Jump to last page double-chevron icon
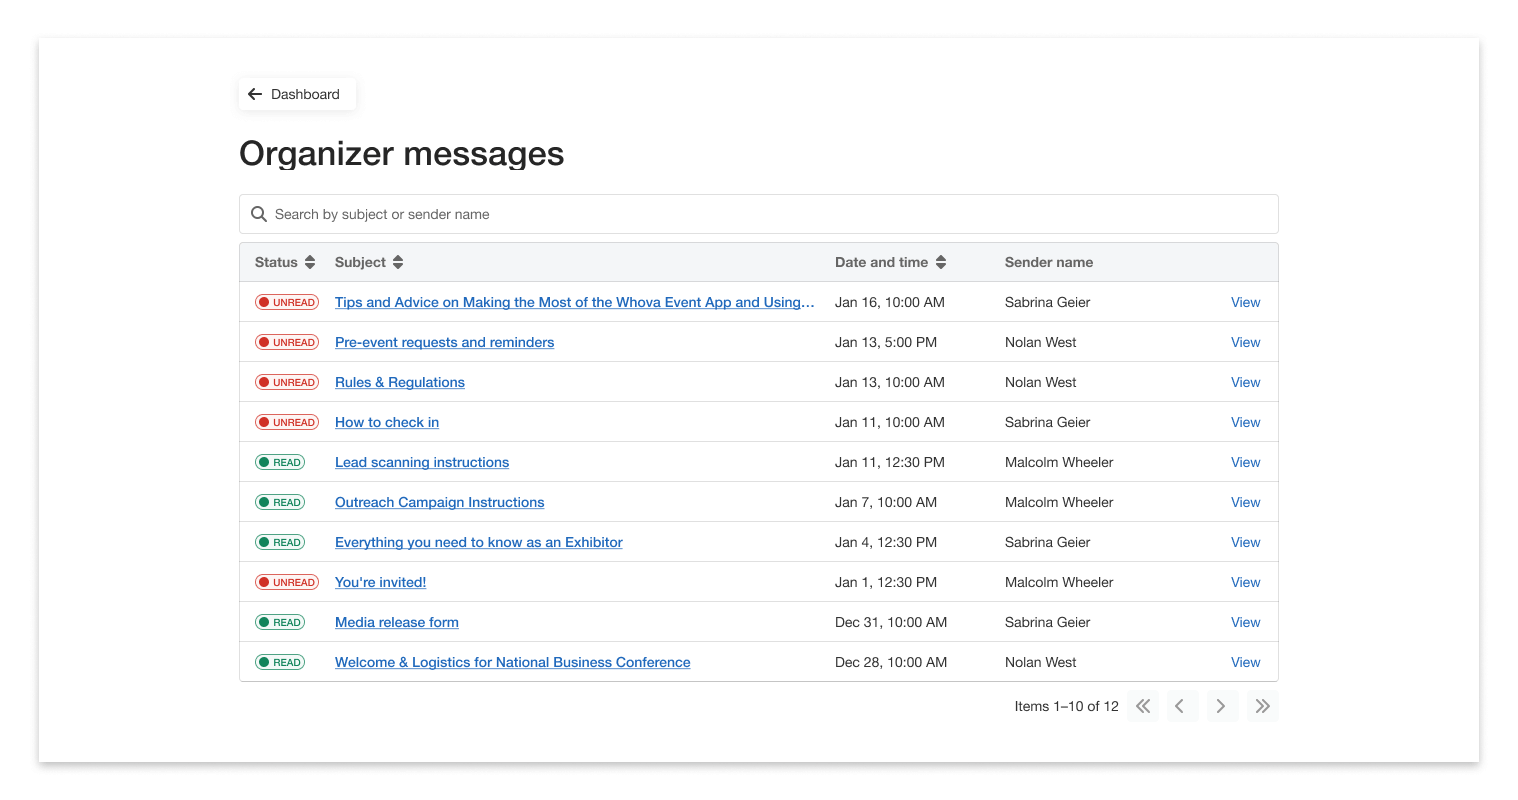This screenshot has width=1518, height=800. coord(1262,706)
